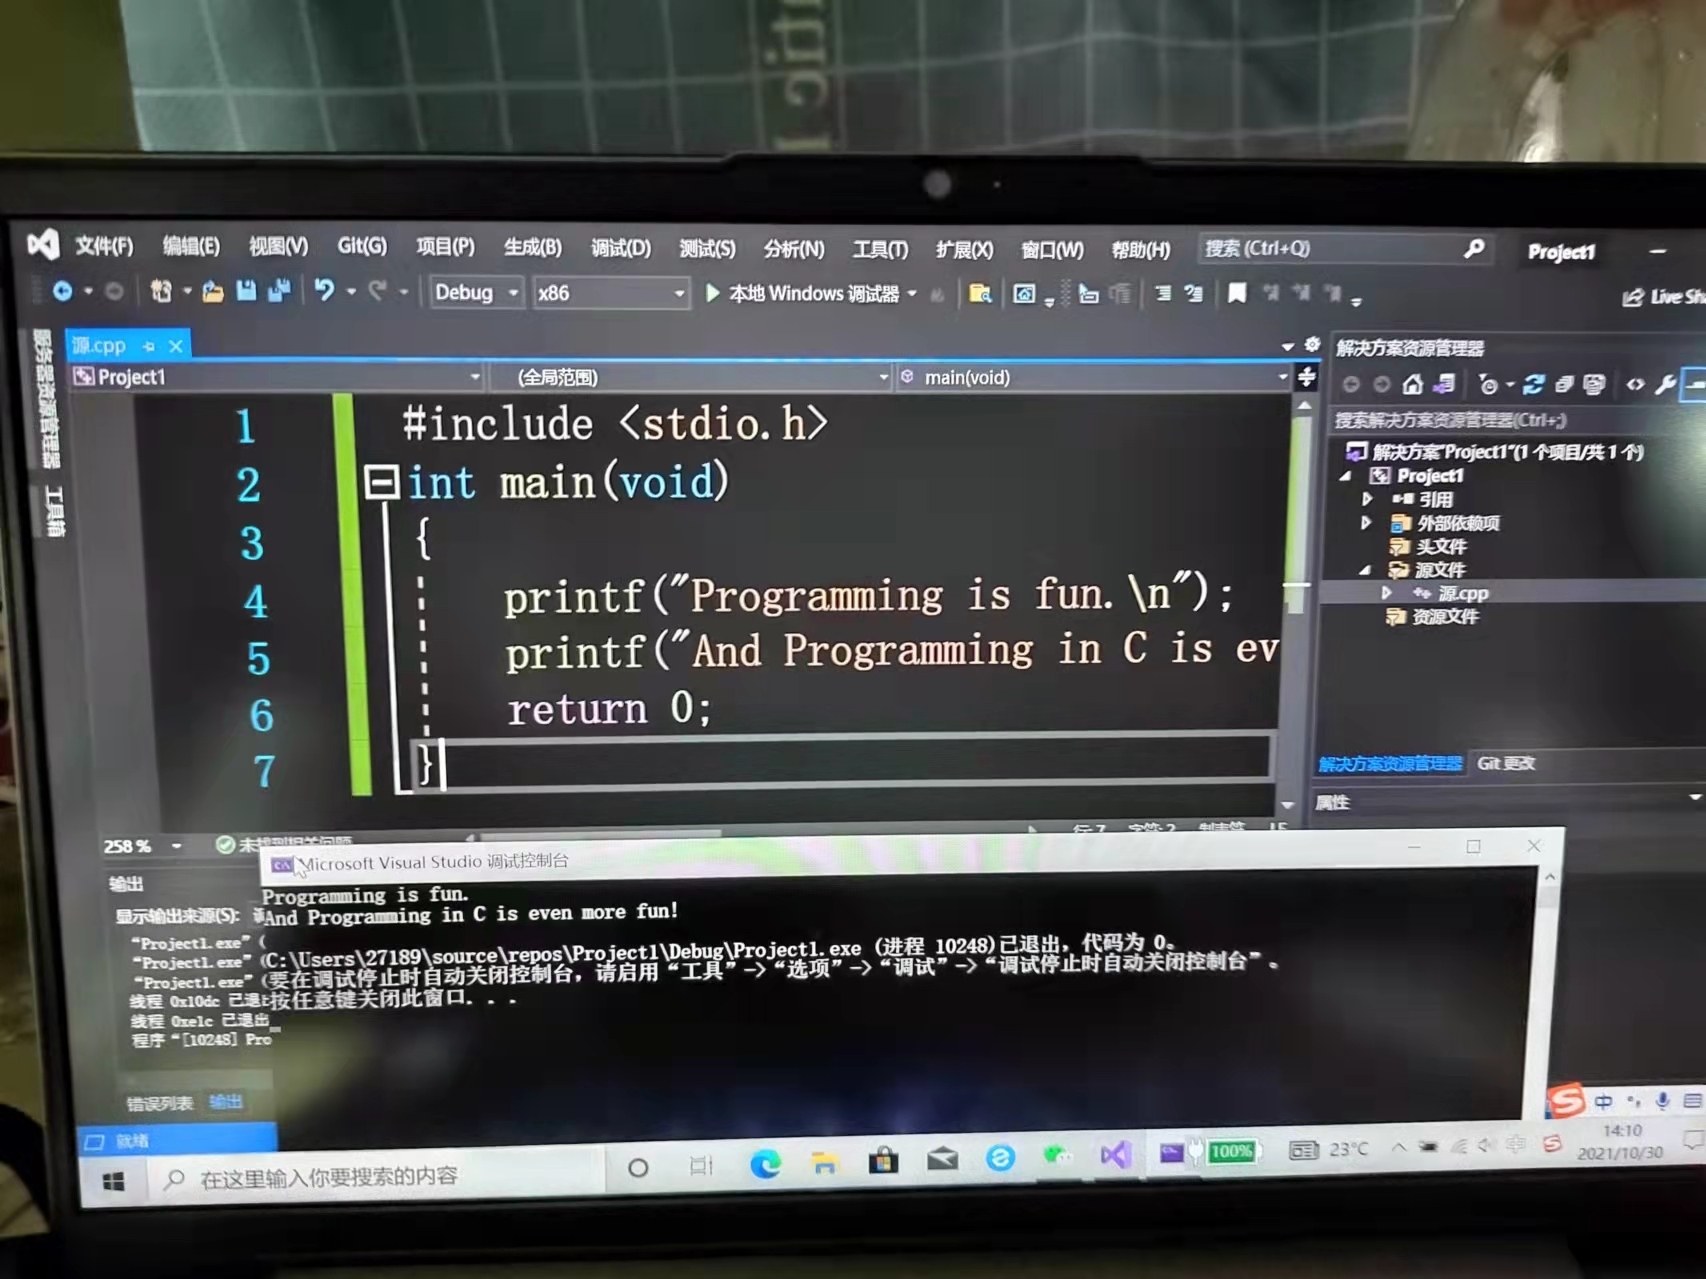Open the Debug configuration dropdown
Image resolution: width=1706 pixels, height=1279 pixels.
point(476,292)
